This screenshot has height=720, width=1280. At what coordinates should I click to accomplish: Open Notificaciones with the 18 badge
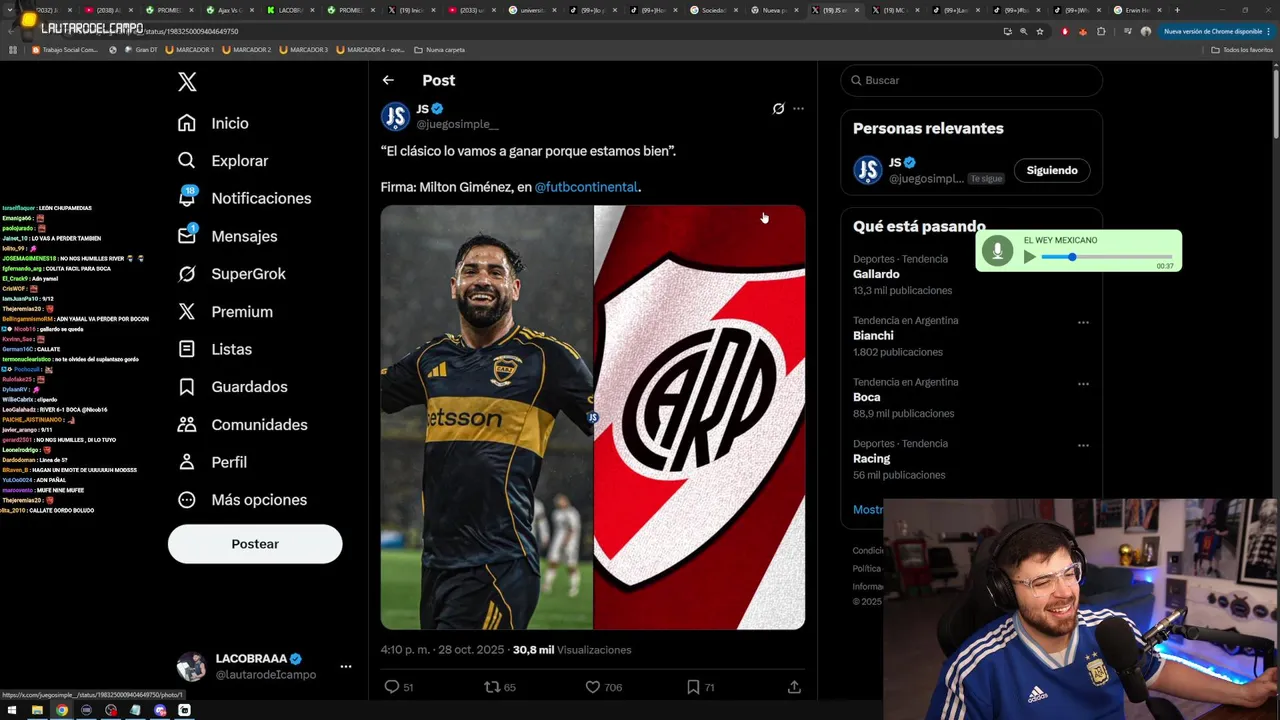click(244, 198)
